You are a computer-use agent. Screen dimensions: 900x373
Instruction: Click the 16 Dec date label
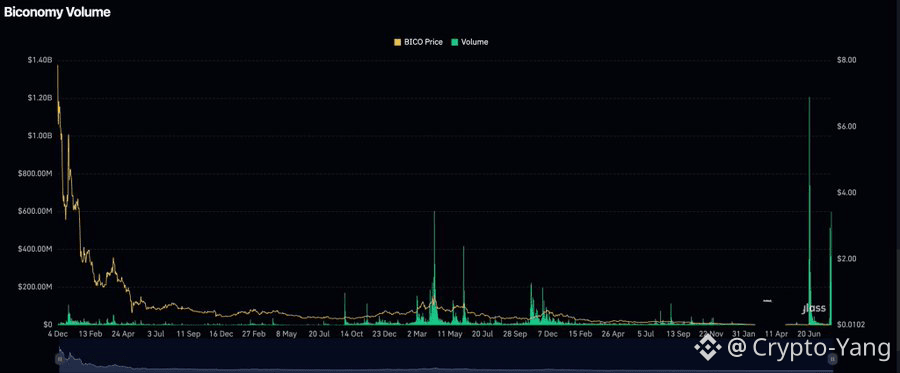pos(221,333)
